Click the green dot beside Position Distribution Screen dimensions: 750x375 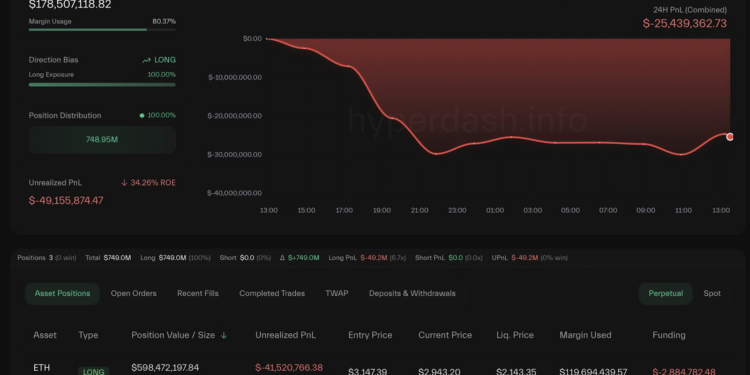click(x=142, y=115)
